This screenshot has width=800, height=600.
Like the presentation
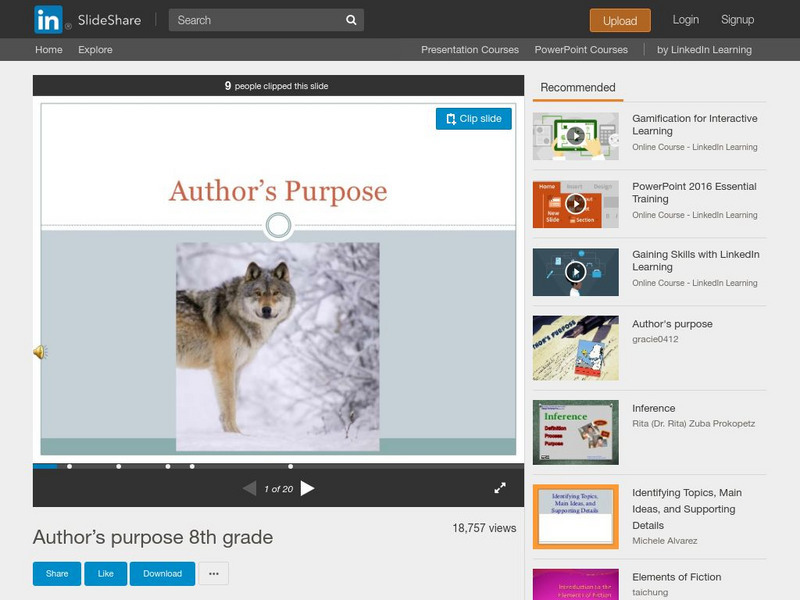click(x=105, y=574)
